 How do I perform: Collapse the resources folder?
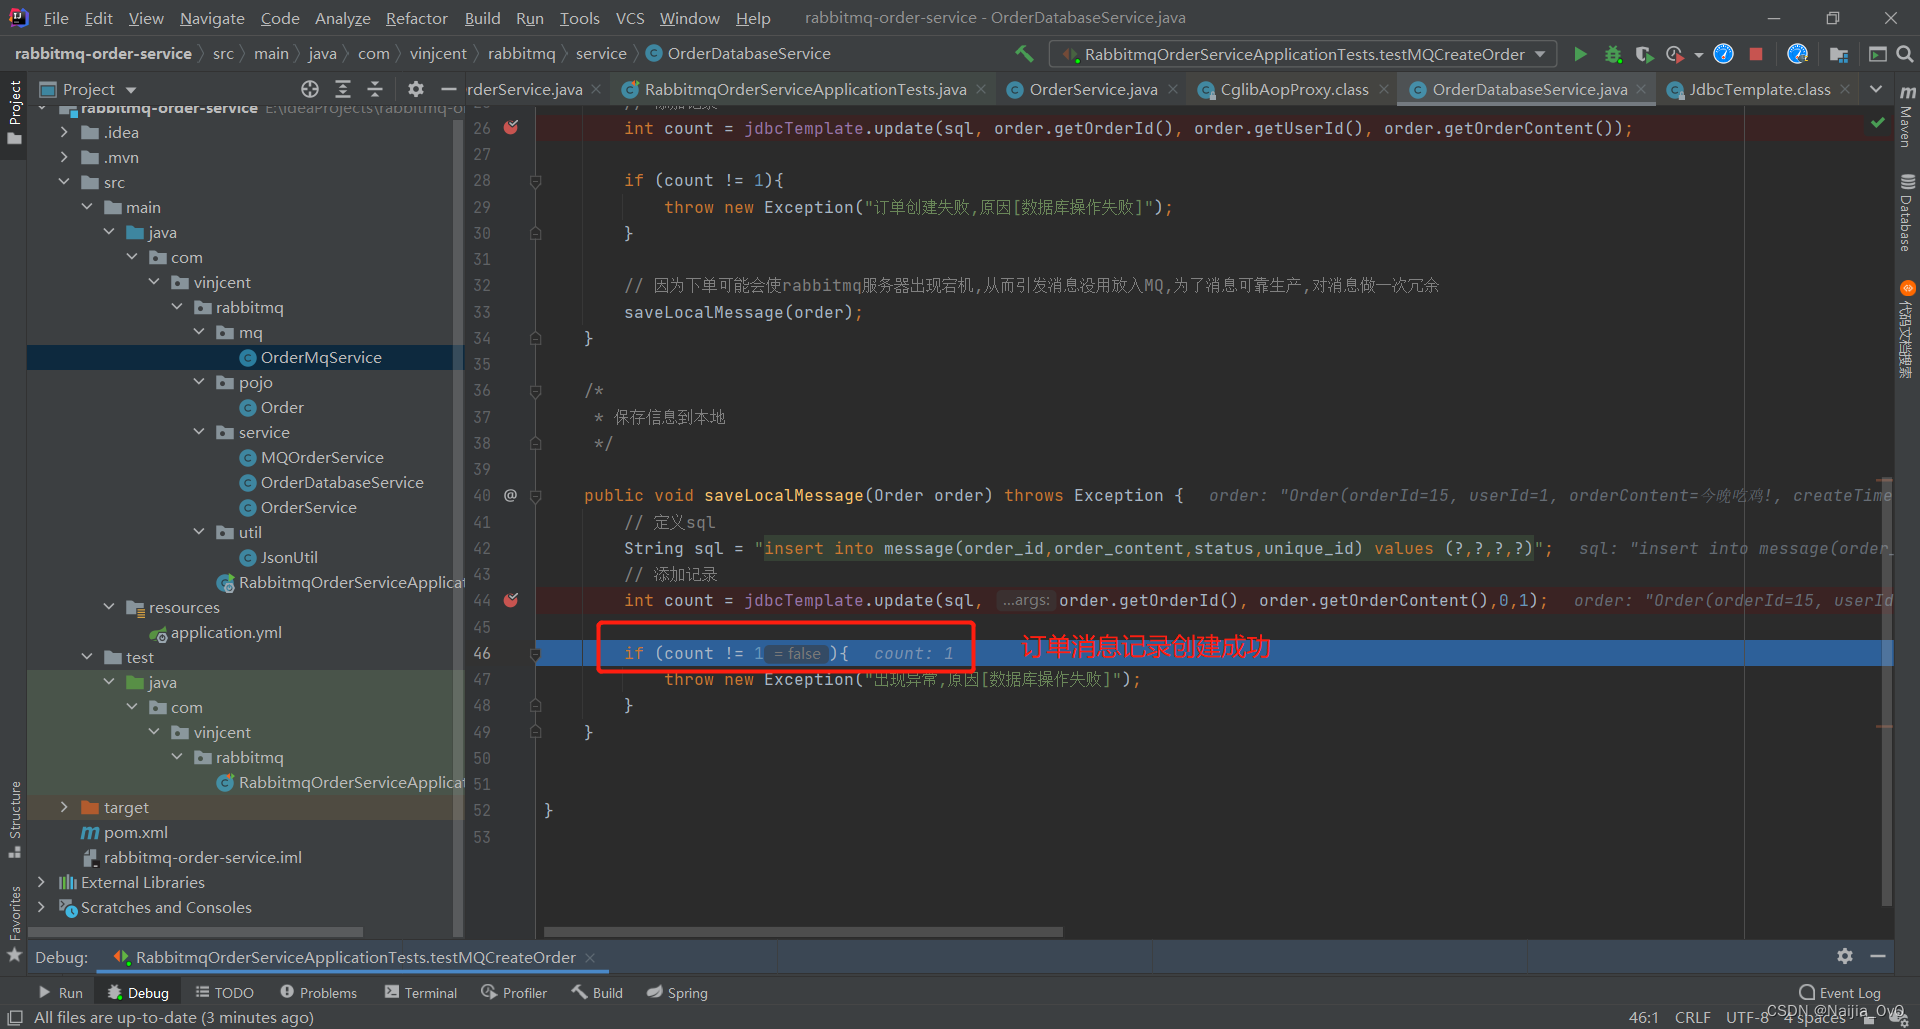(109, 607)
